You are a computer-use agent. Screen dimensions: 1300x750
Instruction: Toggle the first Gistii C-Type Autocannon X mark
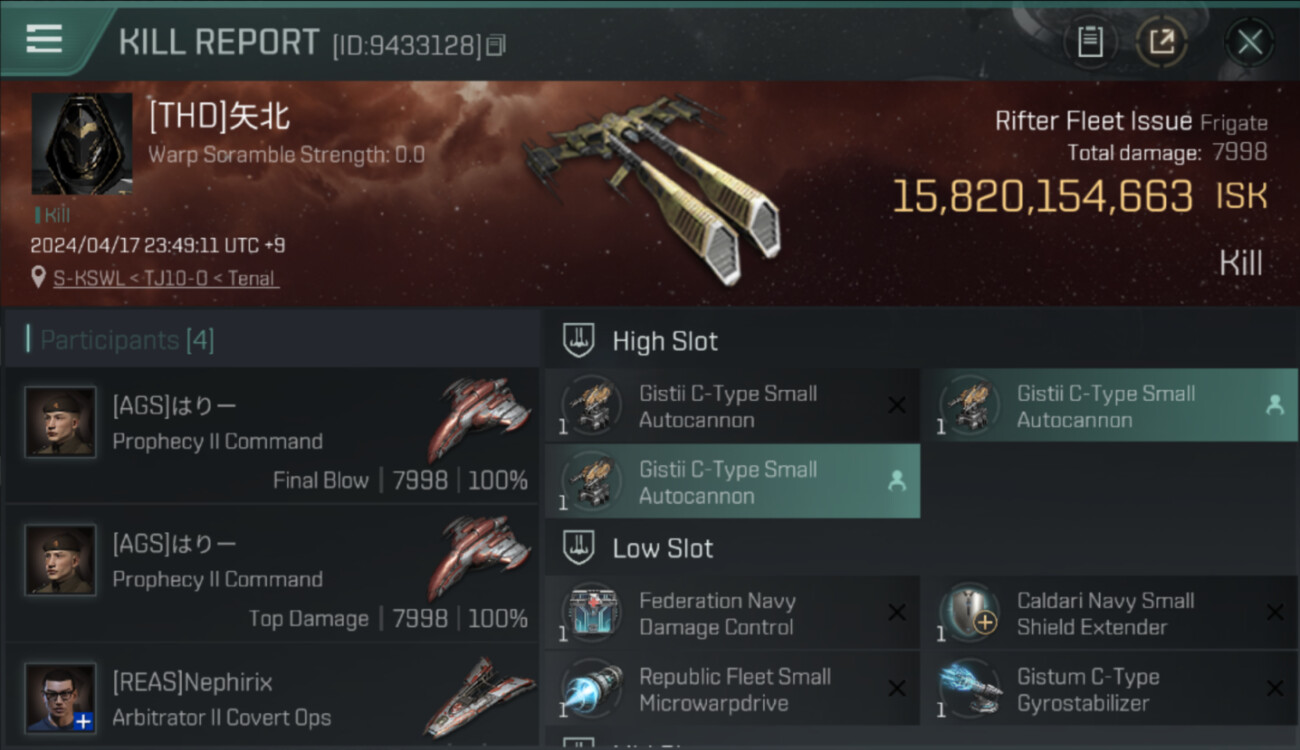[897, 405]
